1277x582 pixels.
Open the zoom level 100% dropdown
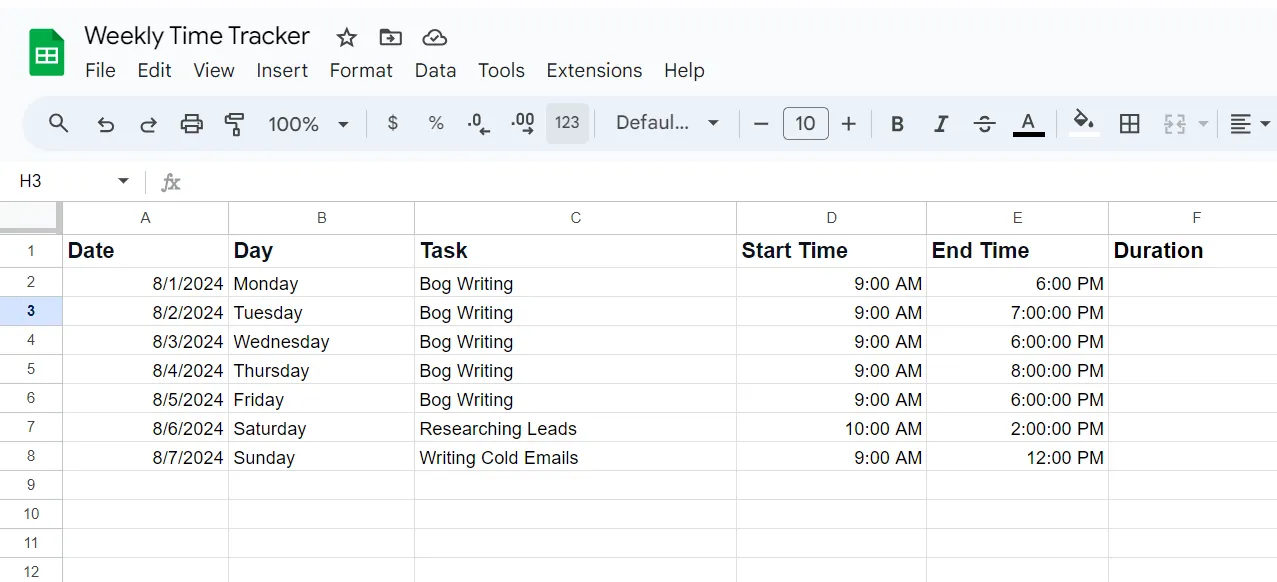click(x=308, y=124)
